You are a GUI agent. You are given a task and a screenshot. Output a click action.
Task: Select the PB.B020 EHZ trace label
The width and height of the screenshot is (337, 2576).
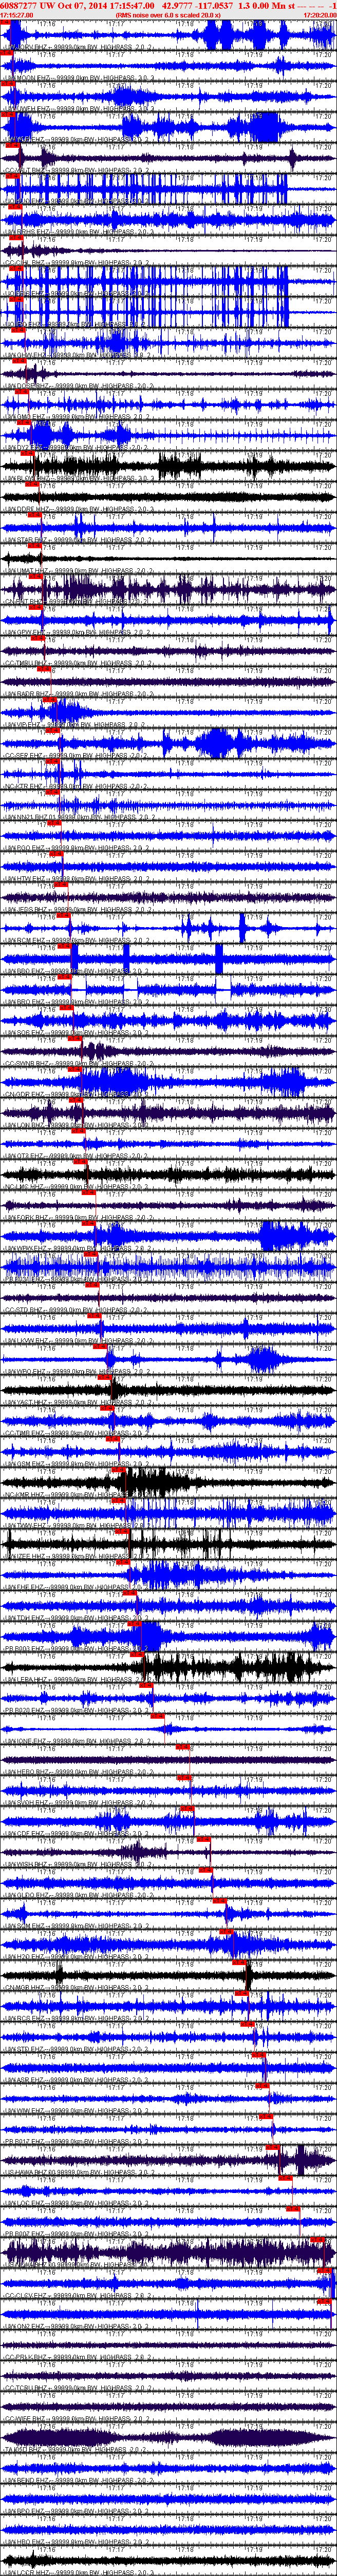78,1710
